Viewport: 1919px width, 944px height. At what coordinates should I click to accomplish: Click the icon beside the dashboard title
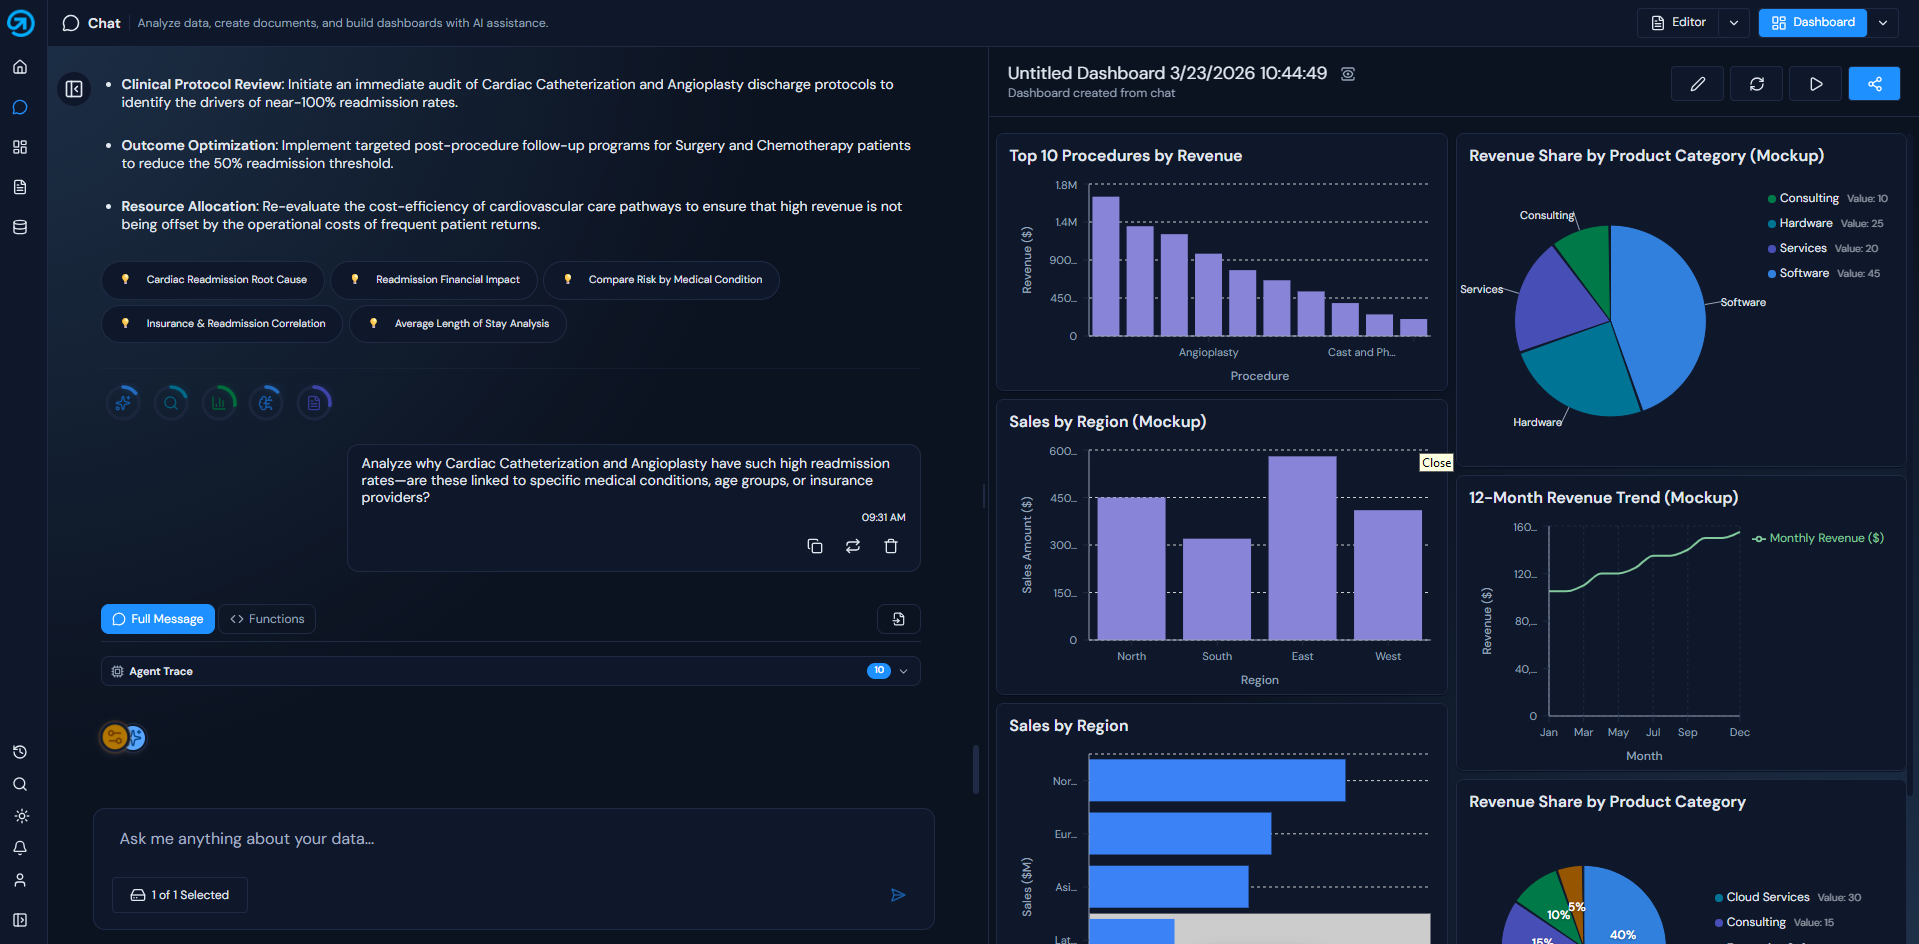click(x=1348, y=74)
